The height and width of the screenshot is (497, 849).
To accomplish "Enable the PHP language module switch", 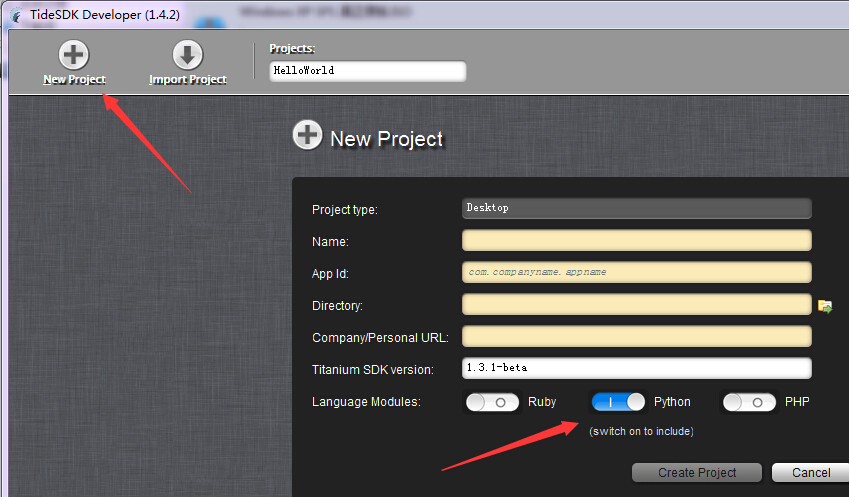I will point(749,402).
